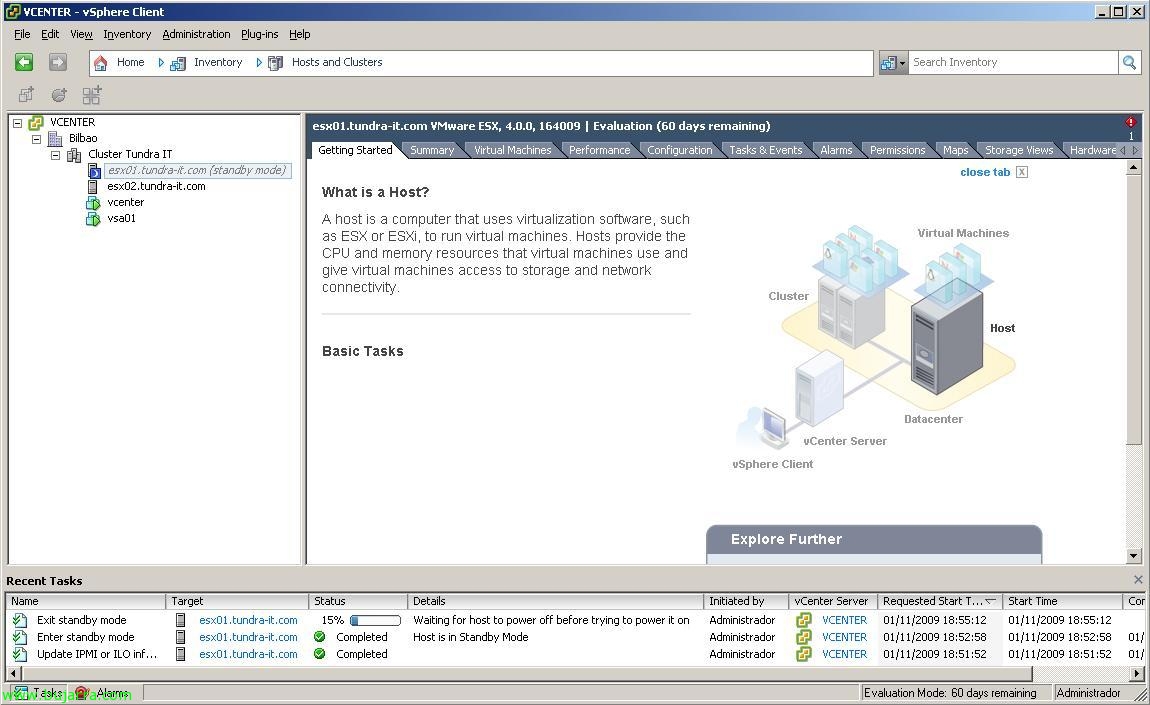
Task: Click the red alert icon in the host header
Action: 1131,123
